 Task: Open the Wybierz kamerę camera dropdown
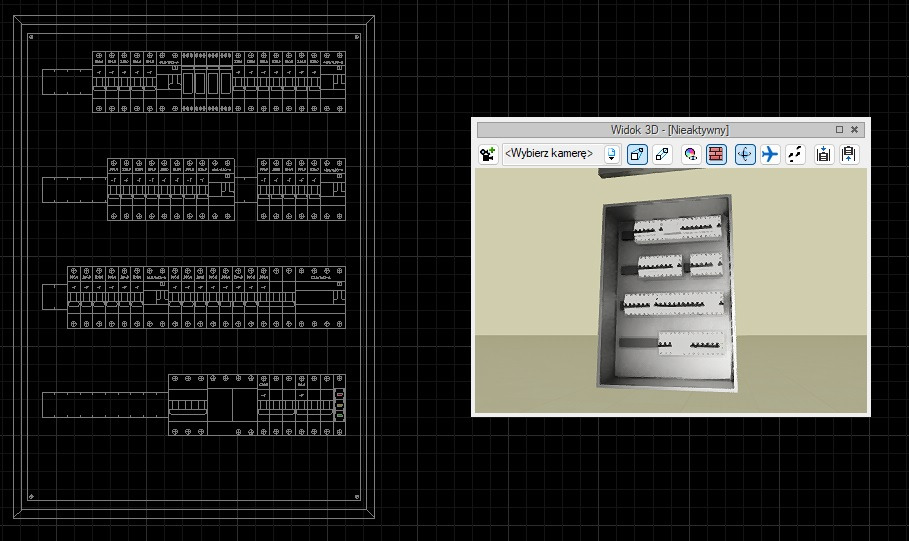click(549, 154)
